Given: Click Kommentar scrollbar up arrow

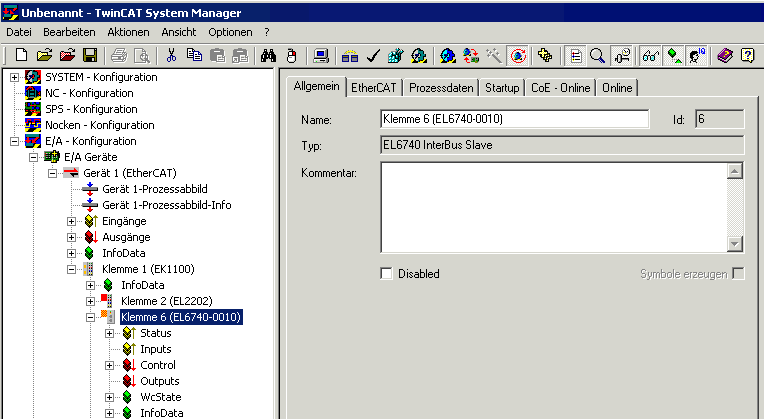Looking at the screenshot, I should 734,171.
